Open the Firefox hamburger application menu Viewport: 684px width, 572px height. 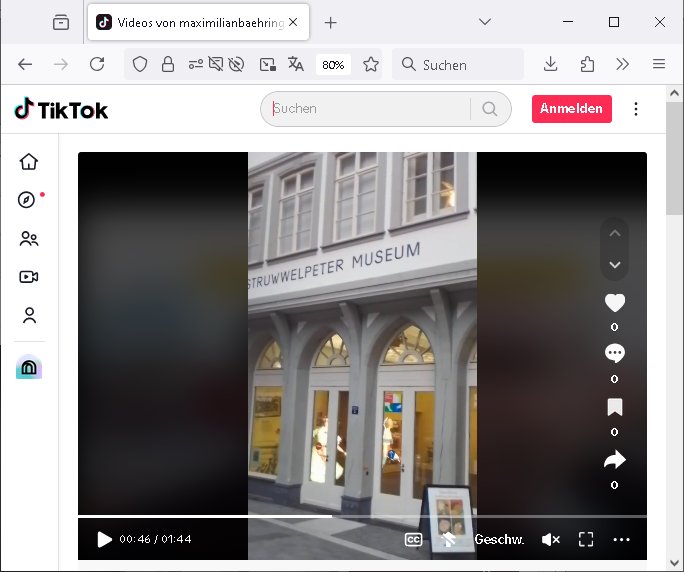click(x=658, y=64)
